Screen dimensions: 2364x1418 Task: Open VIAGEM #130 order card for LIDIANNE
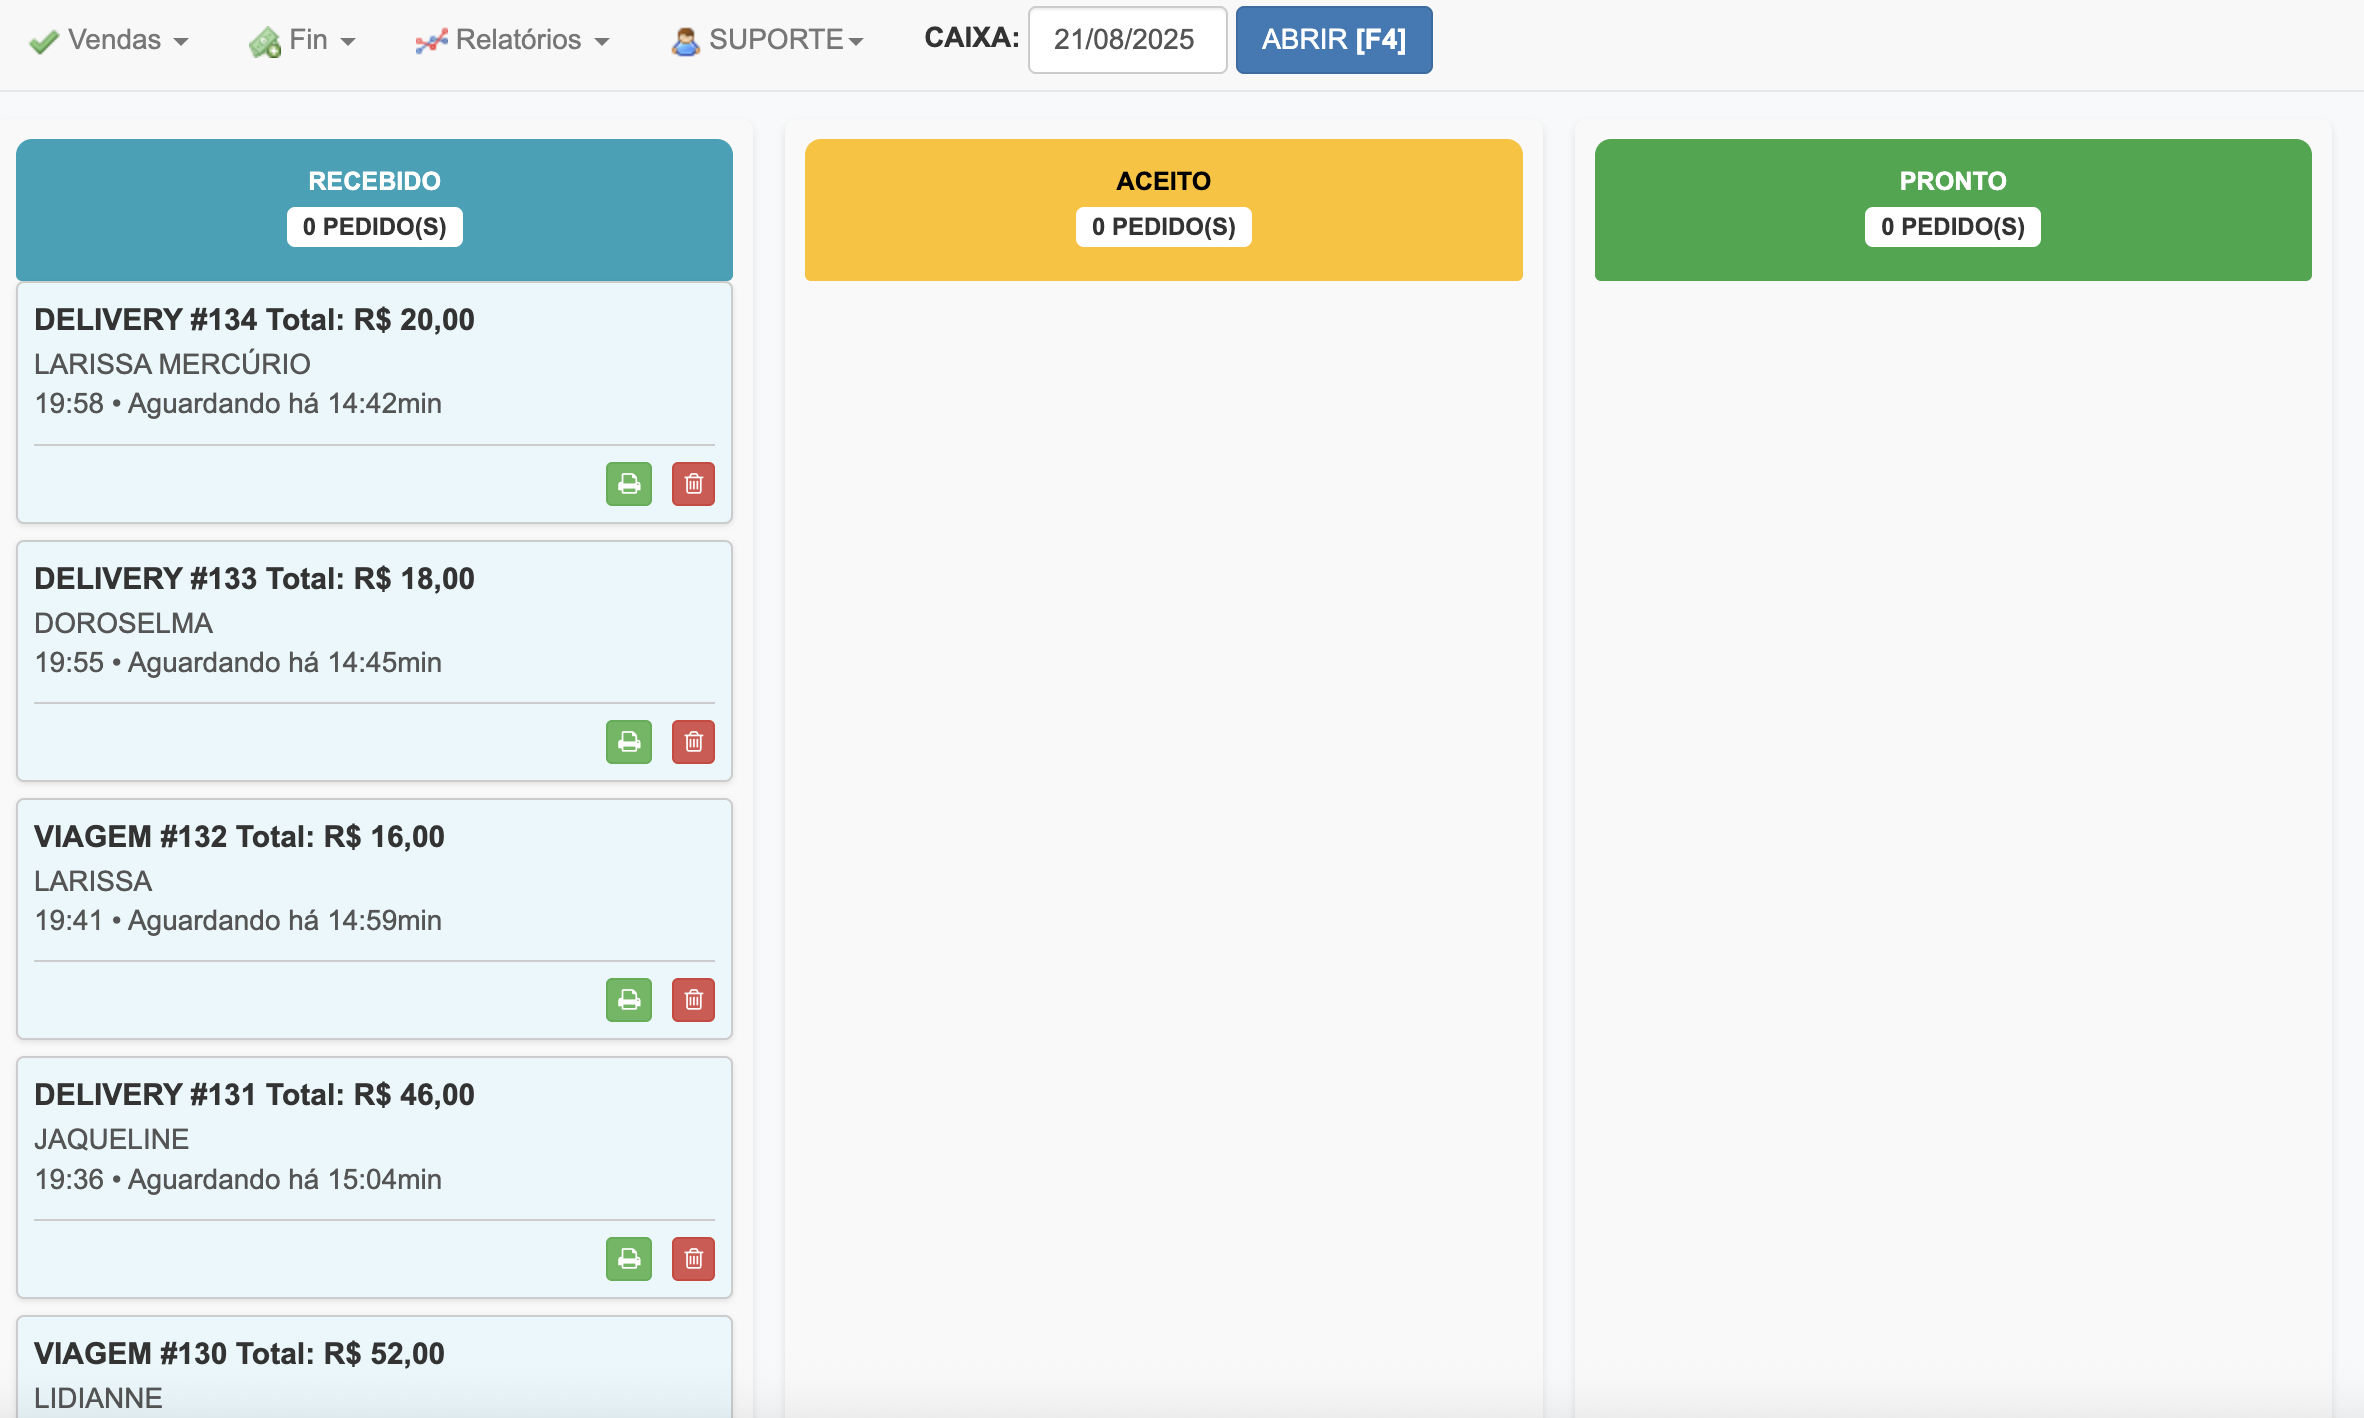(x=239, y=1354)
